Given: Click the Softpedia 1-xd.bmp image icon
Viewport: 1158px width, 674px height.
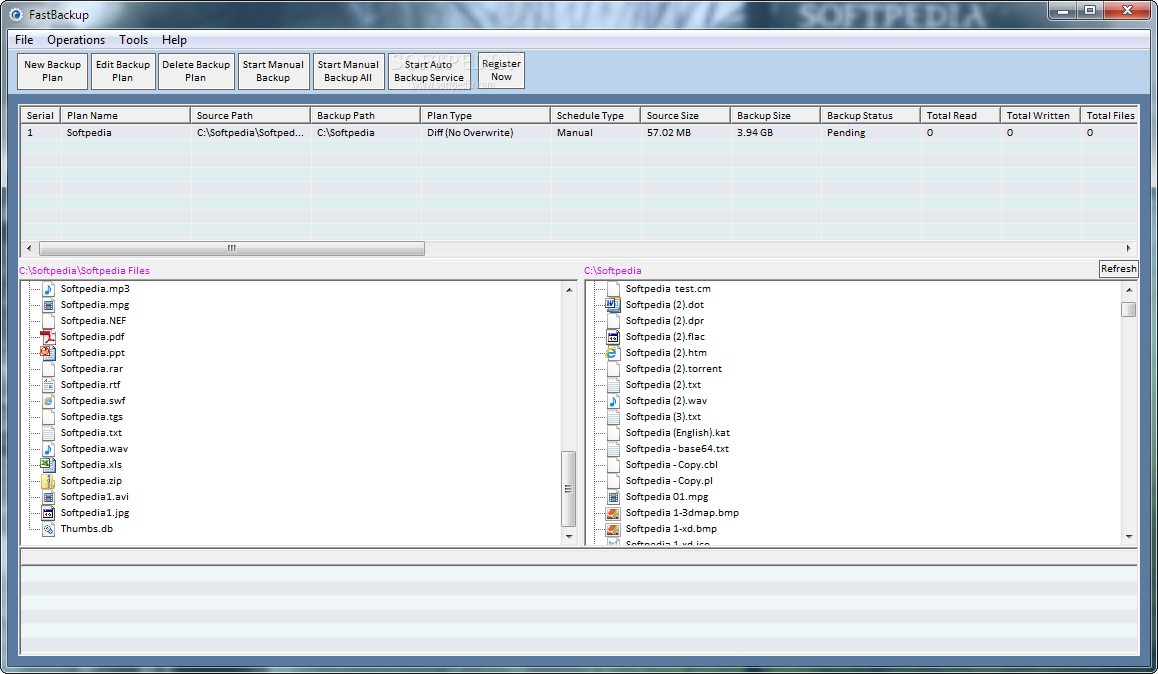Looking at the screenshot, I should 613,529.
